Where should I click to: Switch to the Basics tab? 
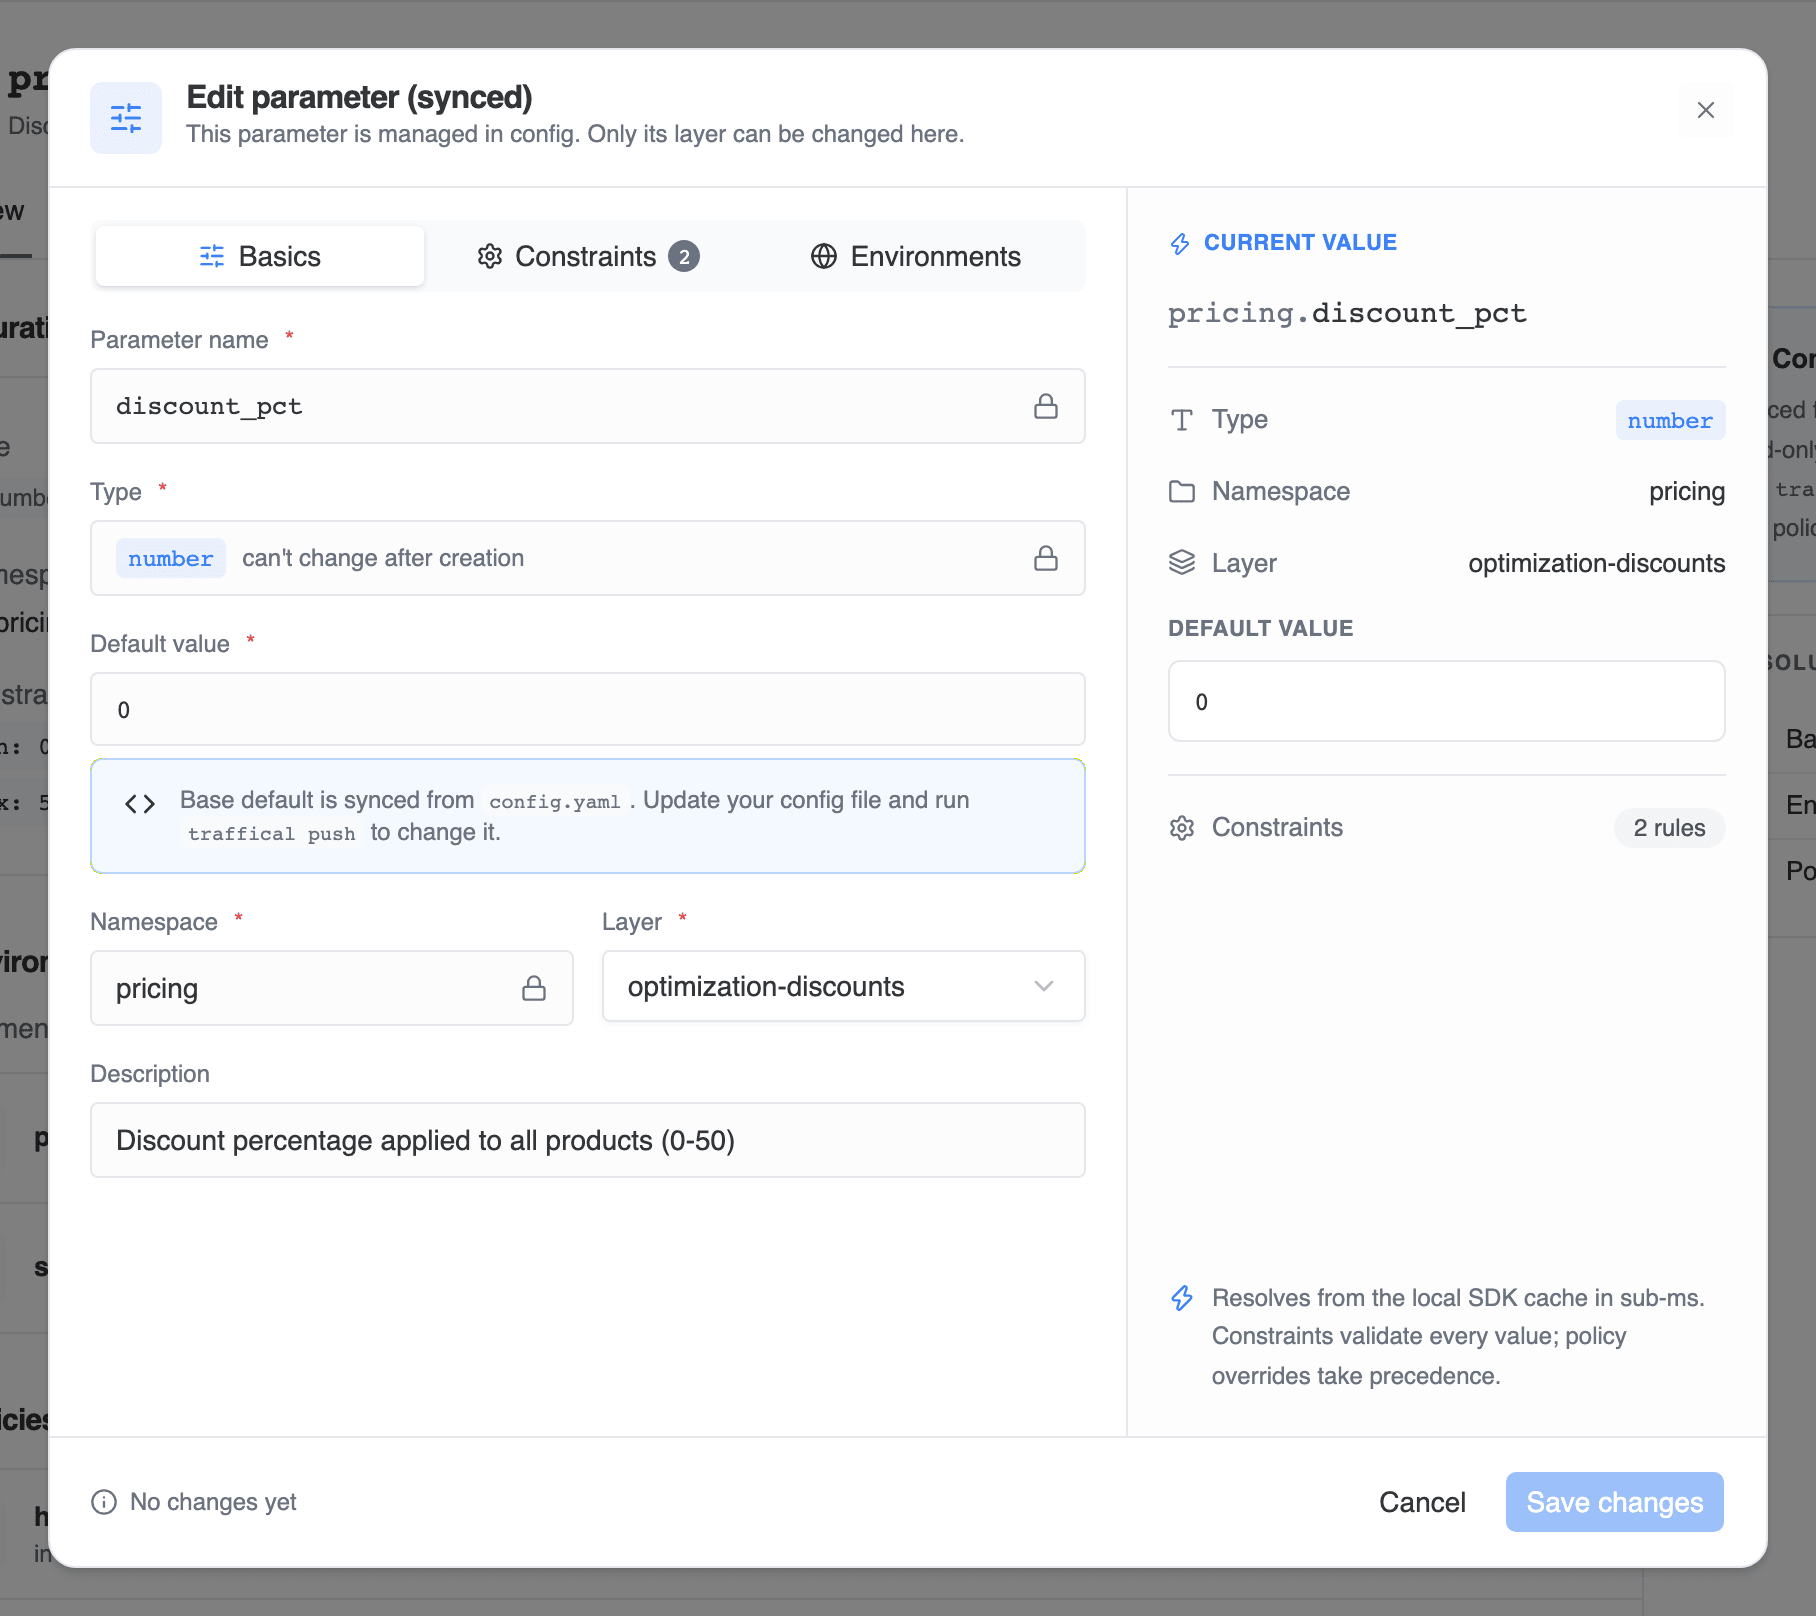pos(260,256)
